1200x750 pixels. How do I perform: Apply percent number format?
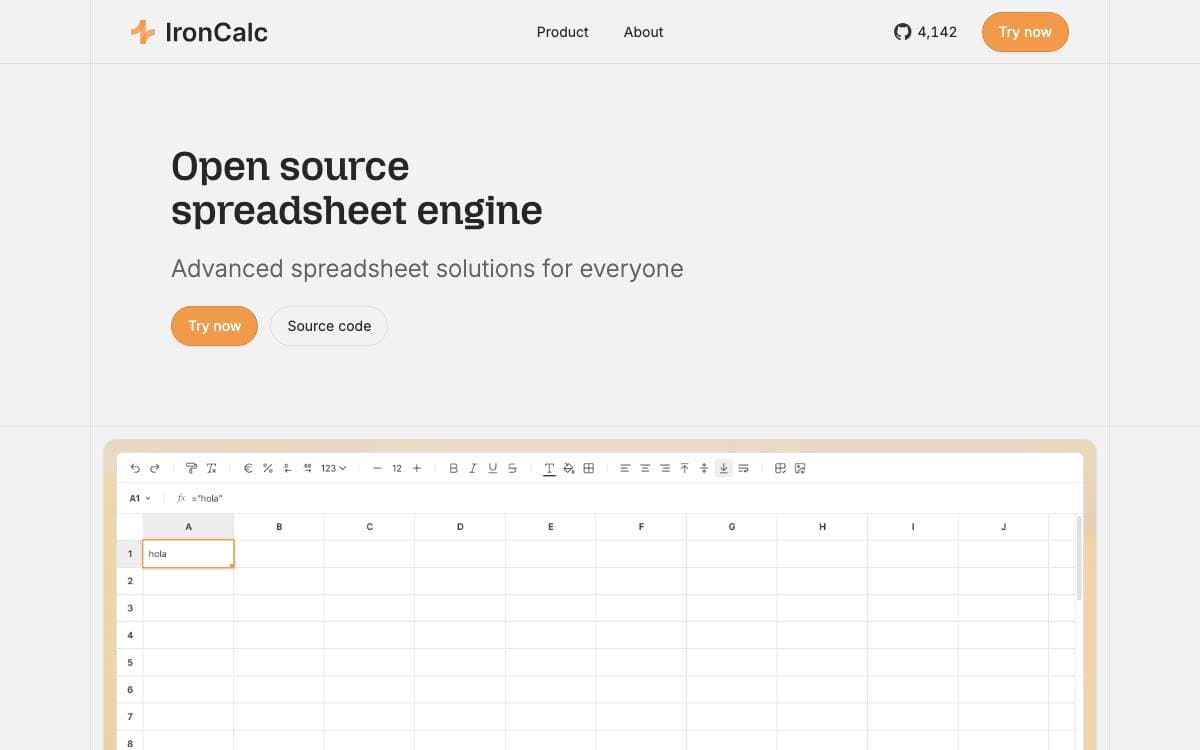267,468
